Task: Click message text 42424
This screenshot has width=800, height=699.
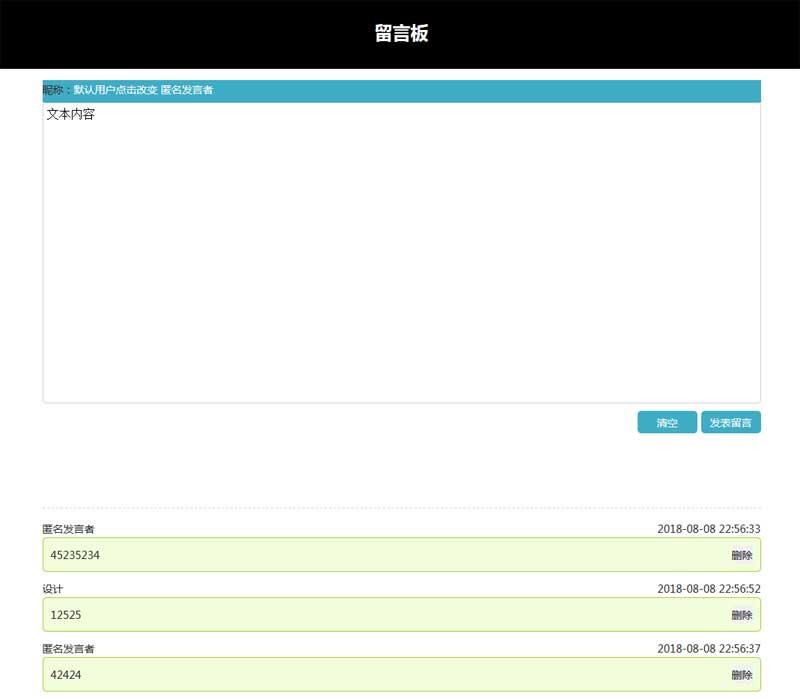Action: pyautogui.click(x=66, y=675)
